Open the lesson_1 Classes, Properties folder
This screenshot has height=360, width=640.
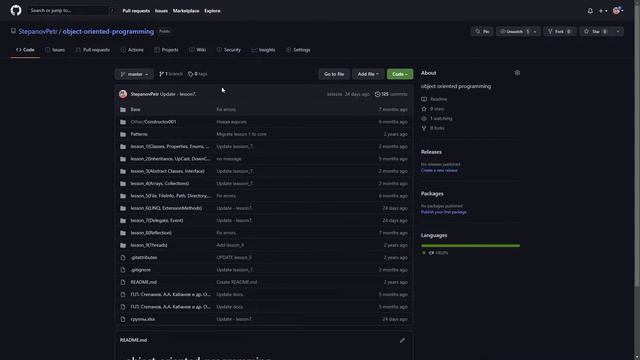point(170,147)
